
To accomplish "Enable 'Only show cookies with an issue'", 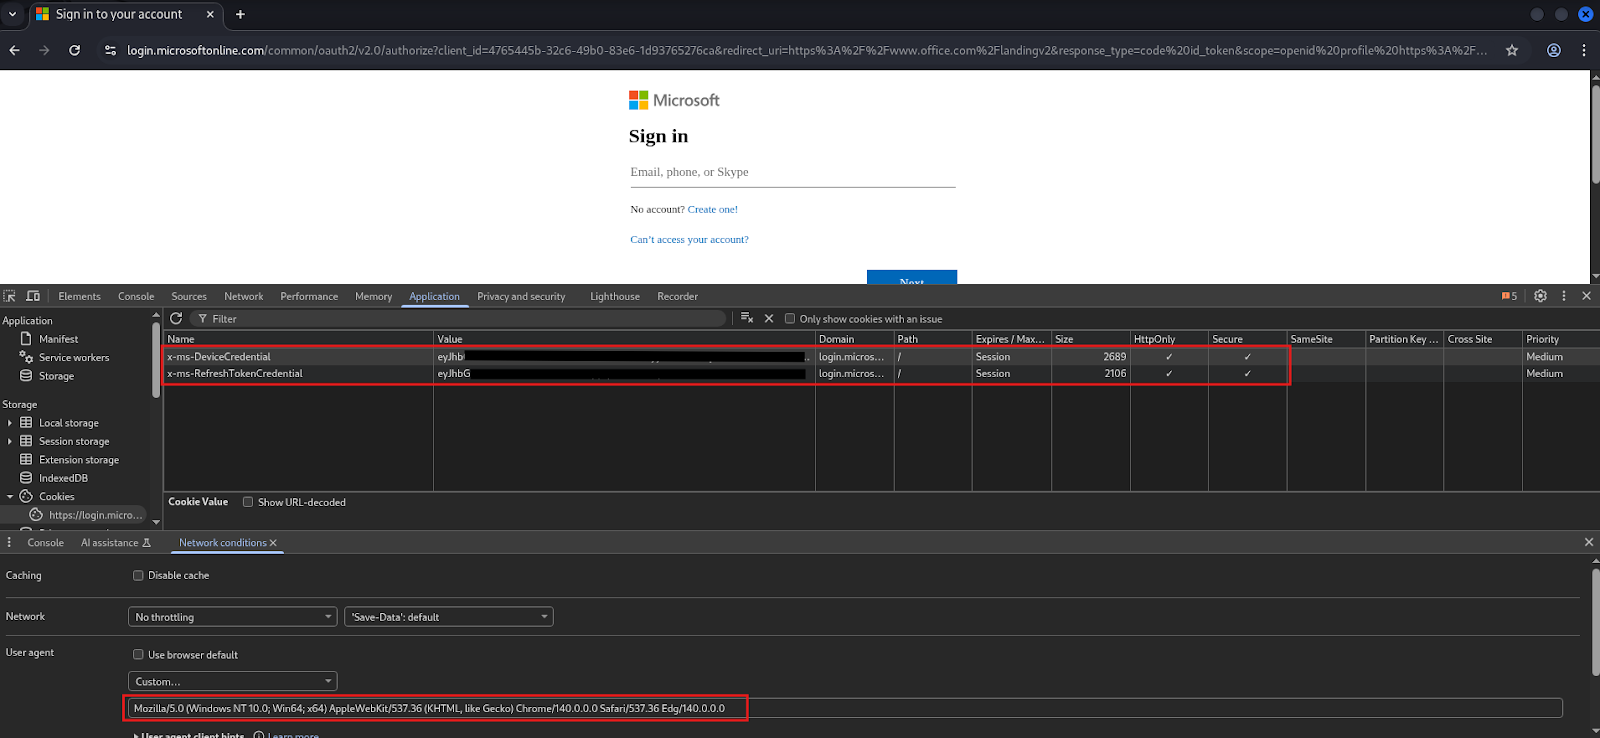I will [x=790, y=319].
